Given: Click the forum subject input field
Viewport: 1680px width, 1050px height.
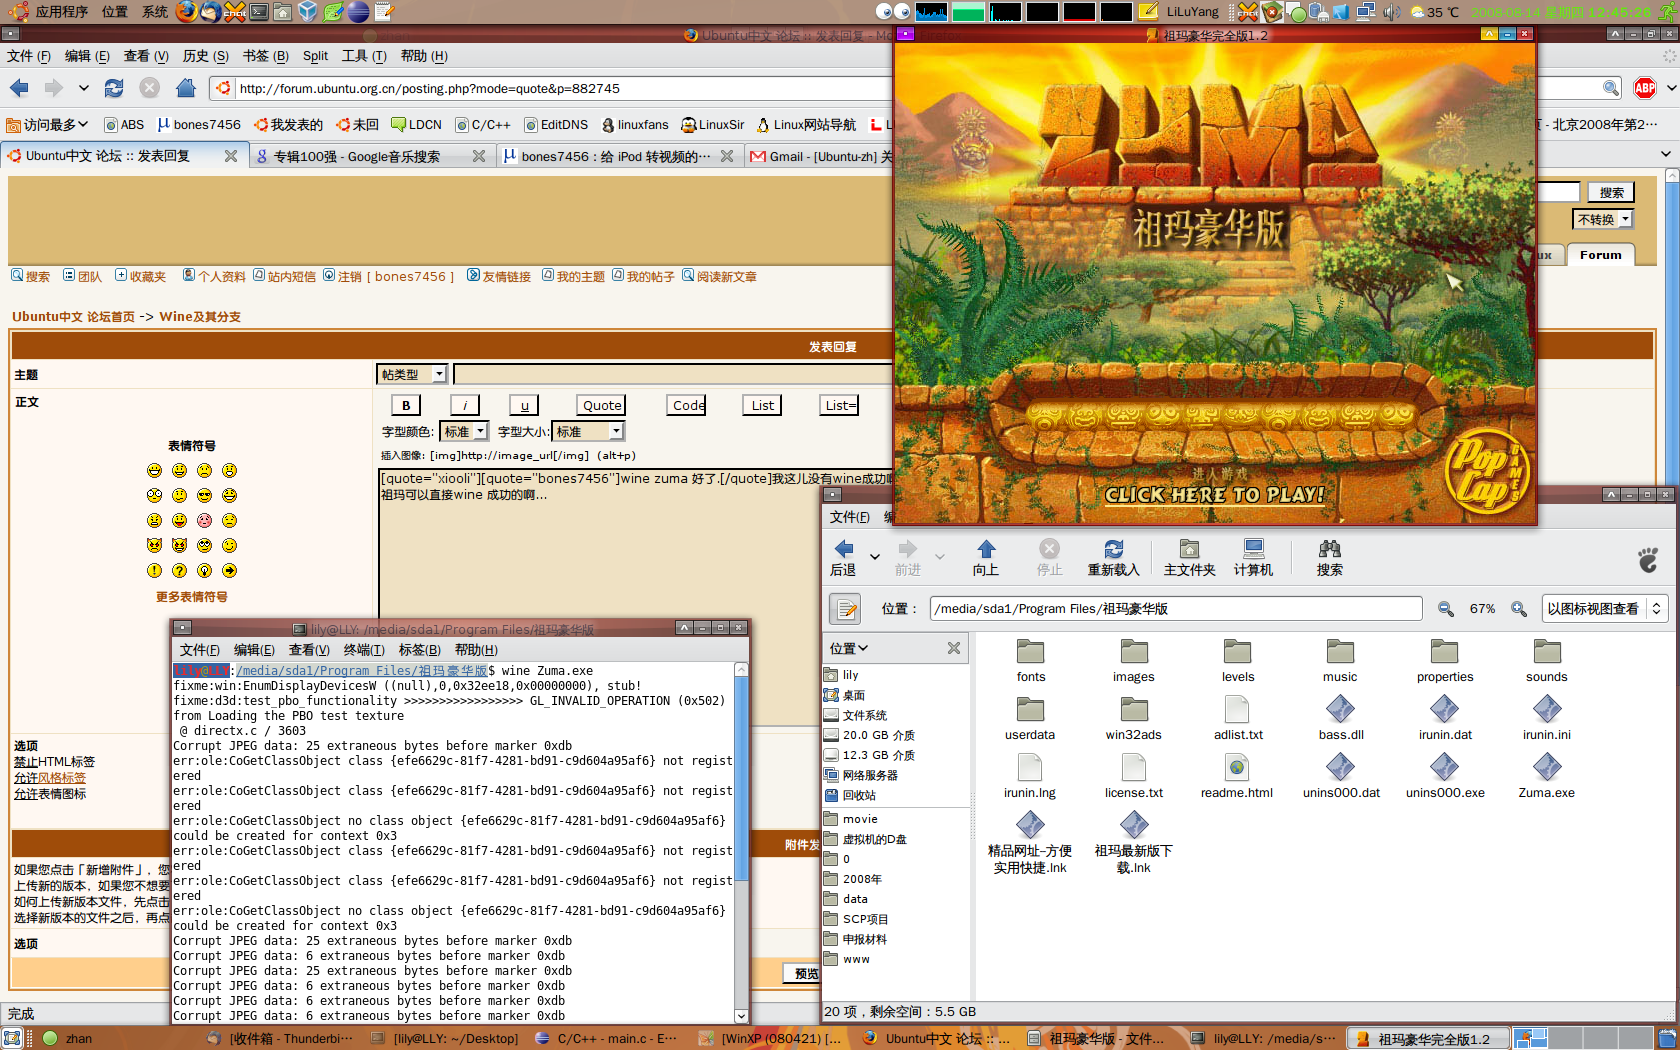Looking at the screenshot, I should (672, 374).
